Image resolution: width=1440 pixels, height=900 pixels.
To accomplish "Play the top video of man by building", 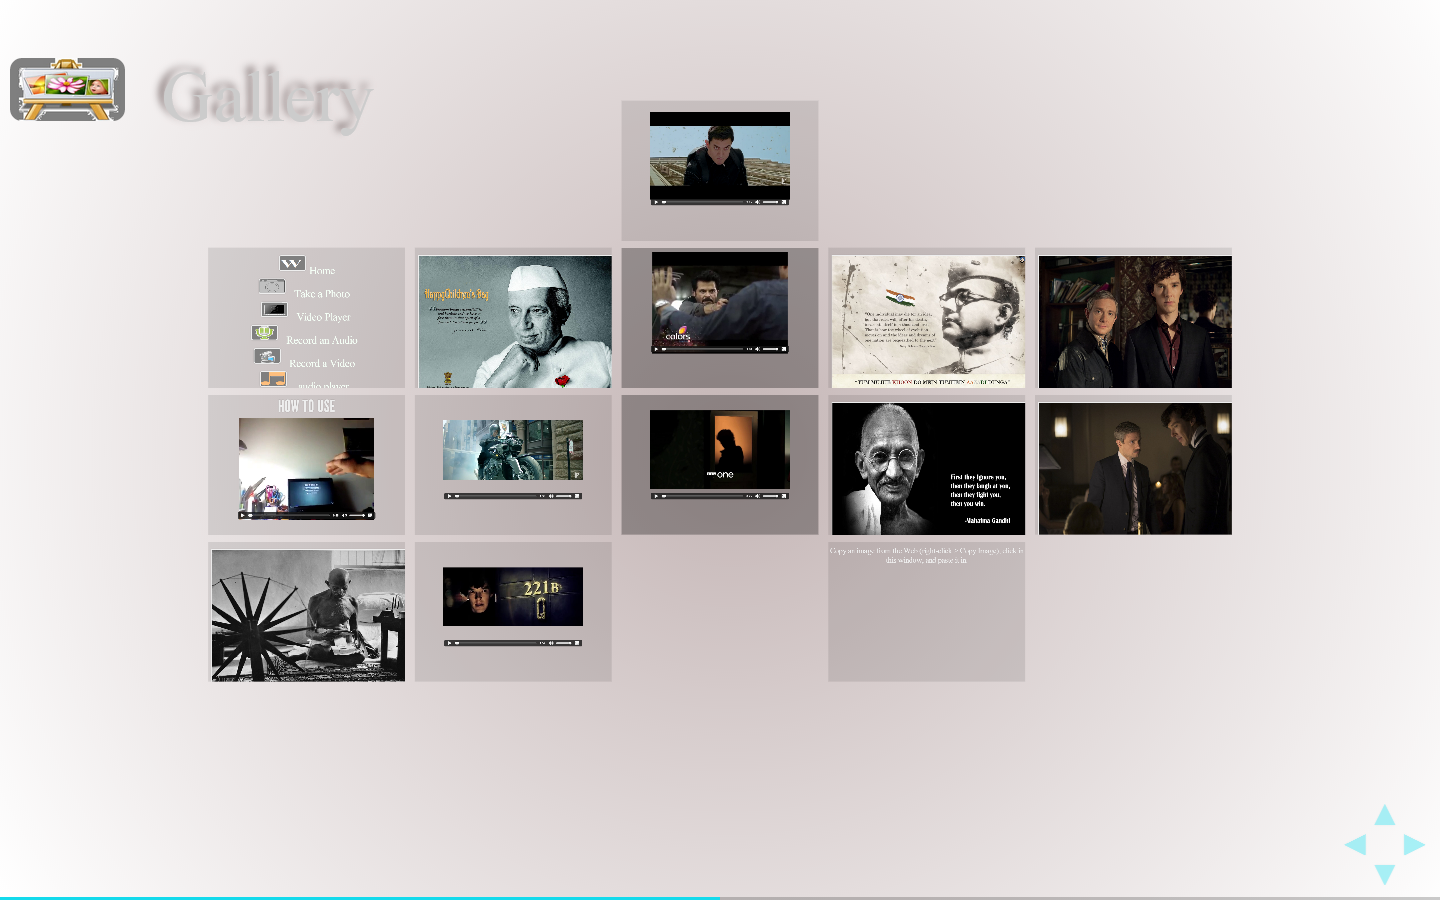I will pyautogui.click(x=656, y=202).
